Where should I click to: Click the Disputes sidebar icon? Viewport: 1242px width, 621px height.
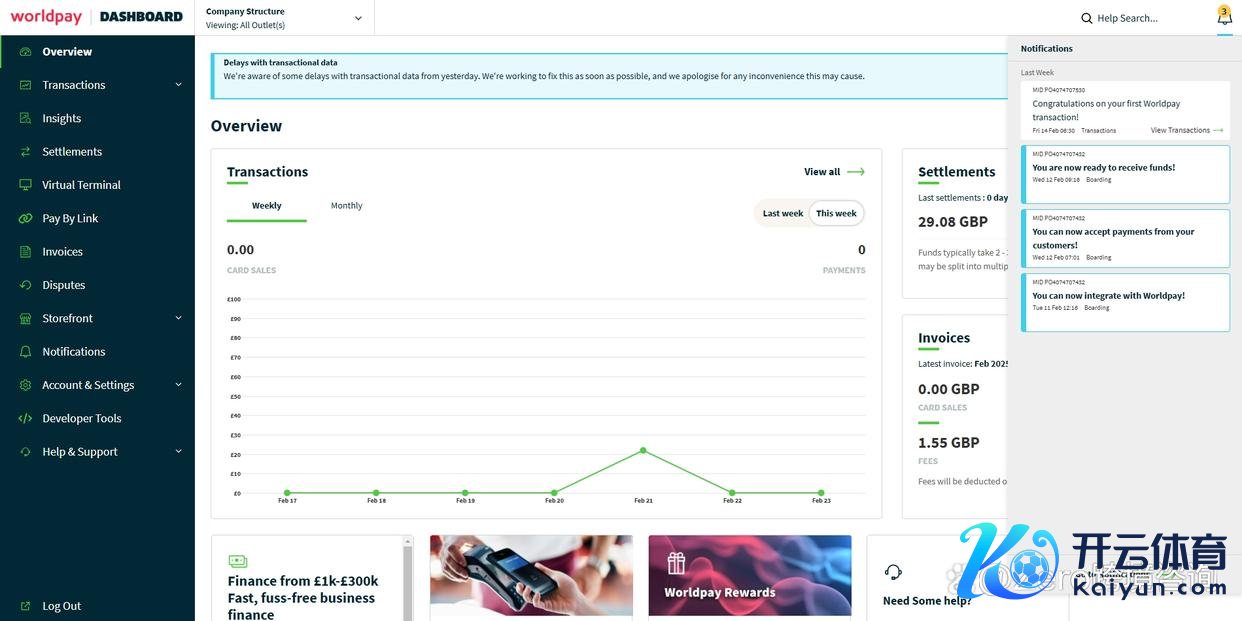coord(25,285)
